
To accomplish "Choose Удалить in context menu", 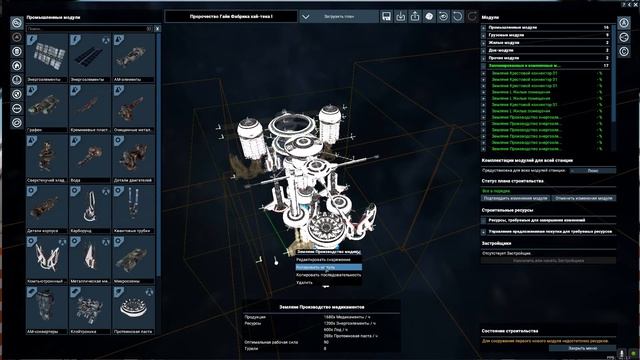I will (x=328, y=282).
